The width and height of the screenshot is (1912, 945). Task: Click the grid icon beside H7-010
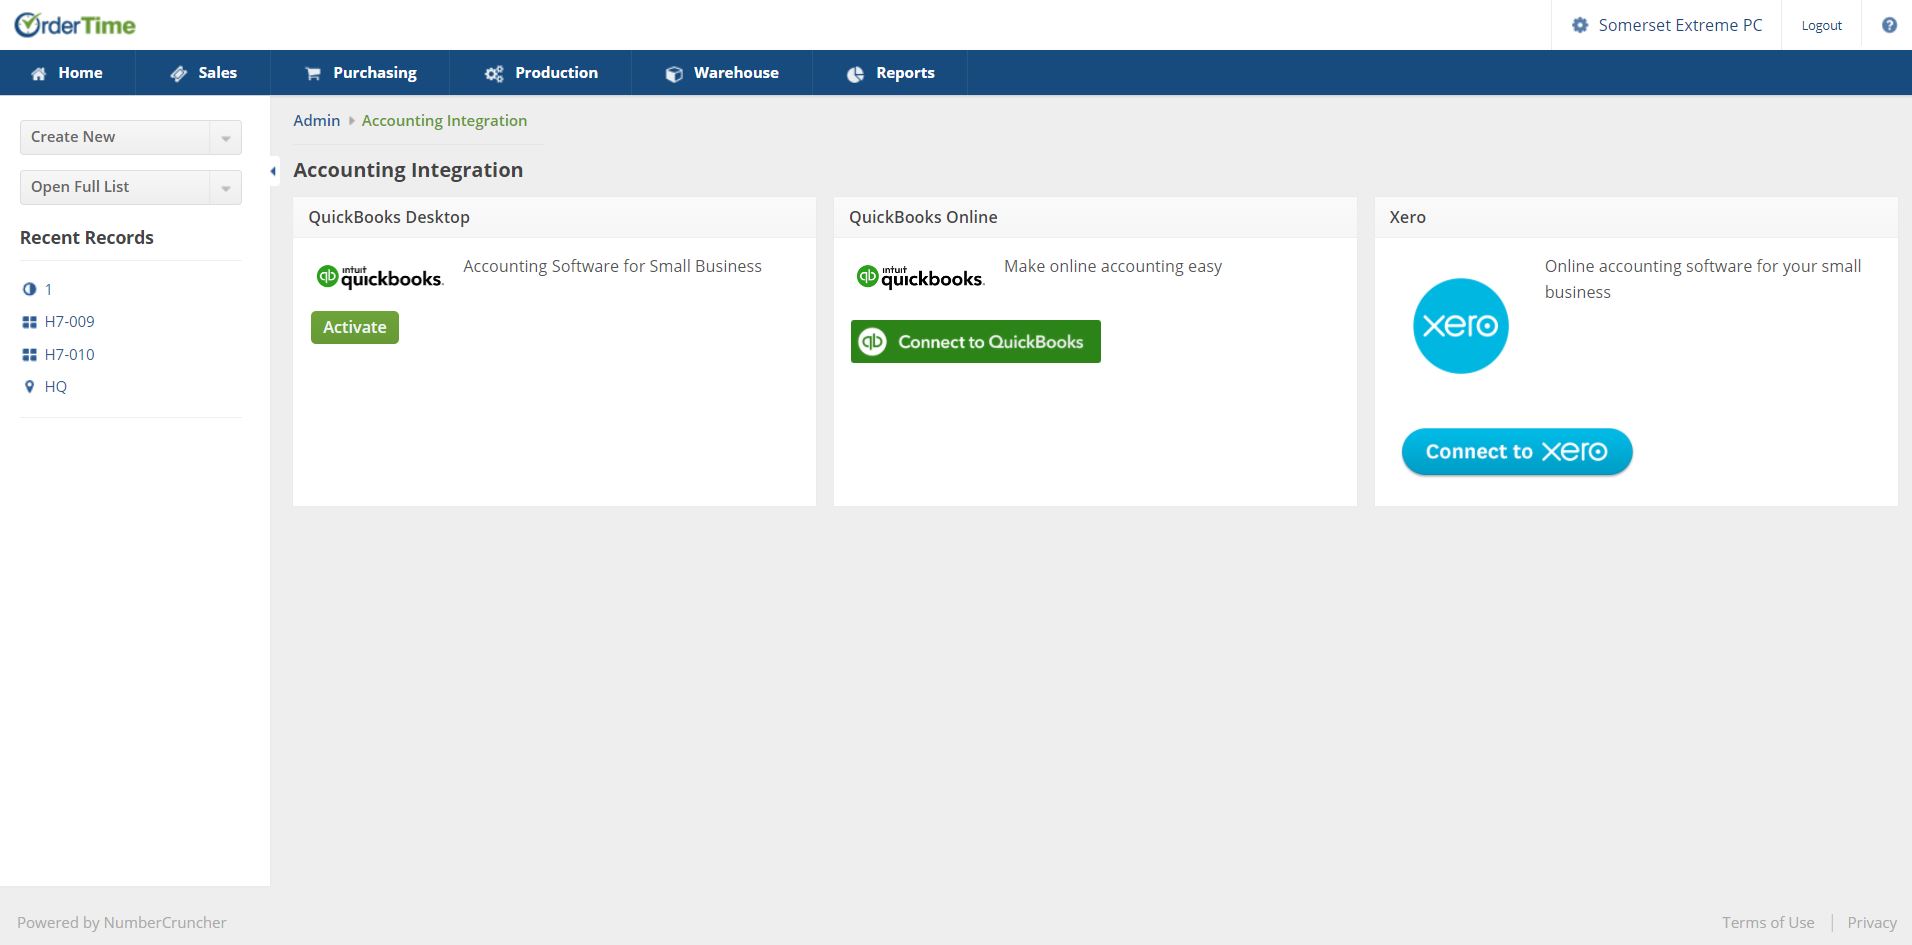(x=29, y=355)
